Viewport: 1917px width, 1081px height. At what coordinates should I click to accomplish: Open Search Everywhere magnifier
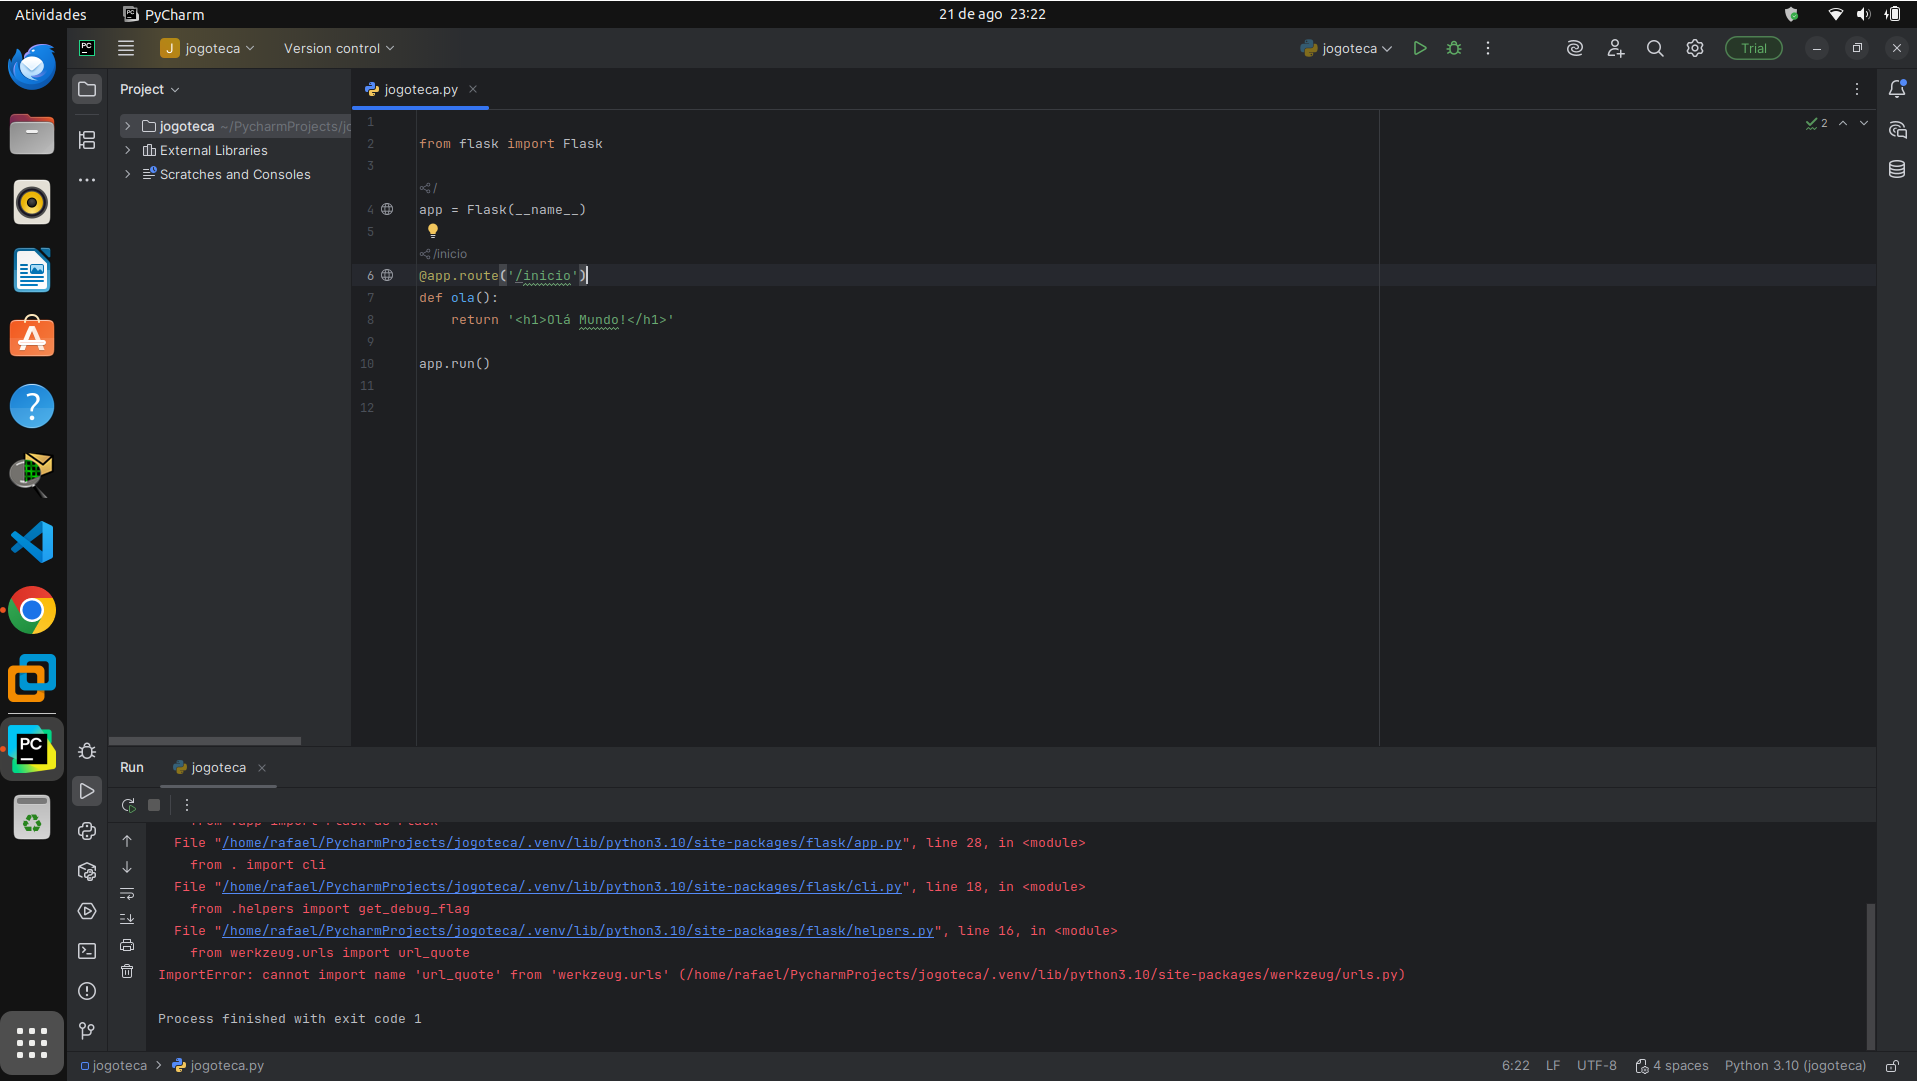tap(1655, 48)
